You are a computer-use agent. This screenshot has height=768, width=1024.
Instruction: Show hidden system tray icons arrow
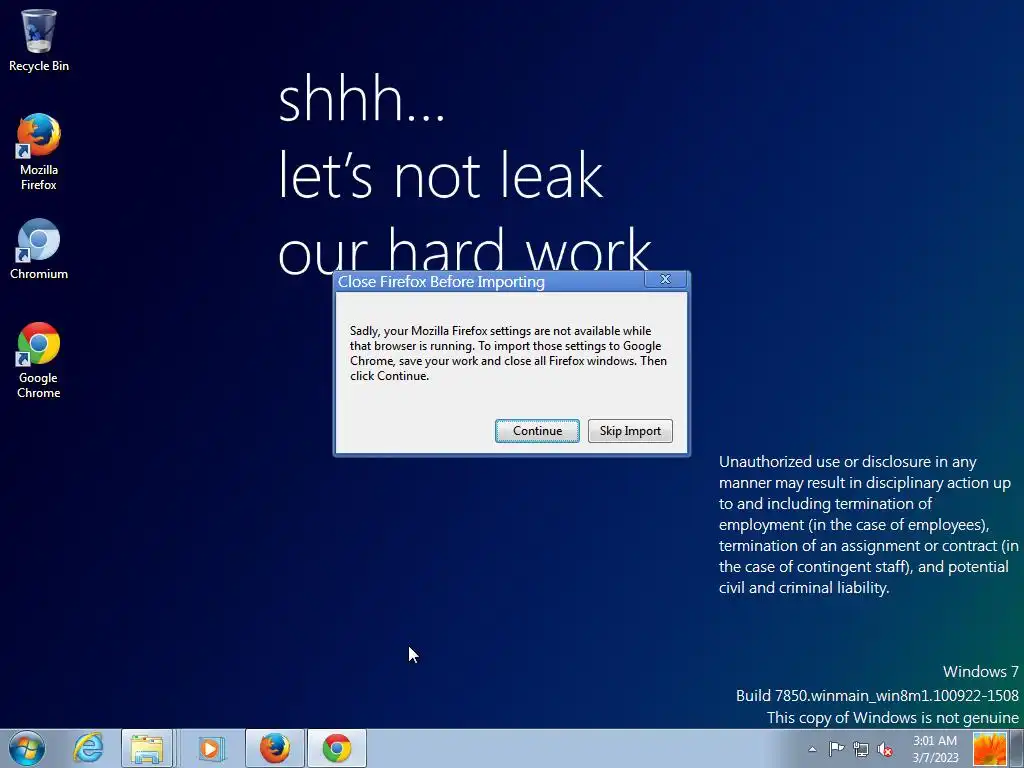(812, 750)
